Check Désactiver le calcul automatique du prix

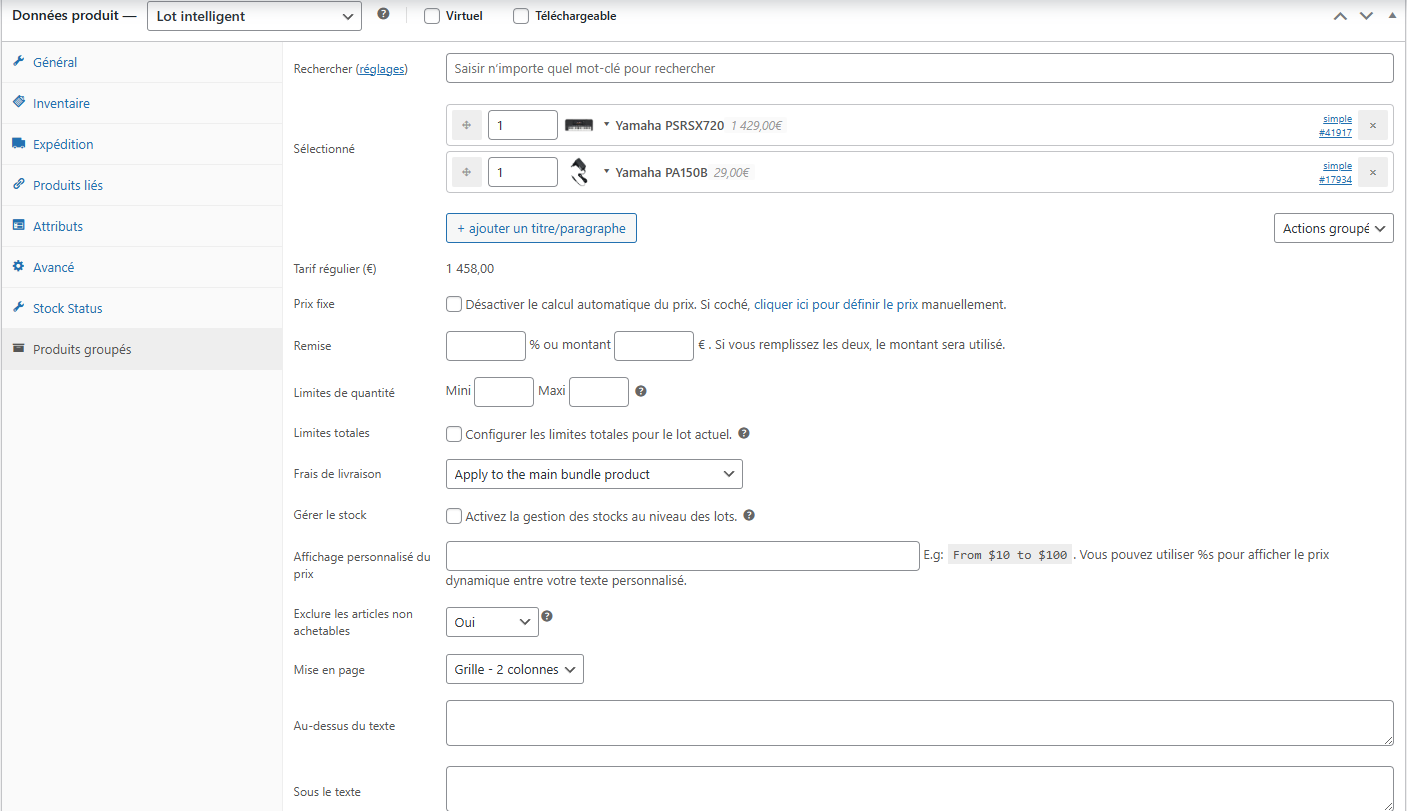point(454,304)
